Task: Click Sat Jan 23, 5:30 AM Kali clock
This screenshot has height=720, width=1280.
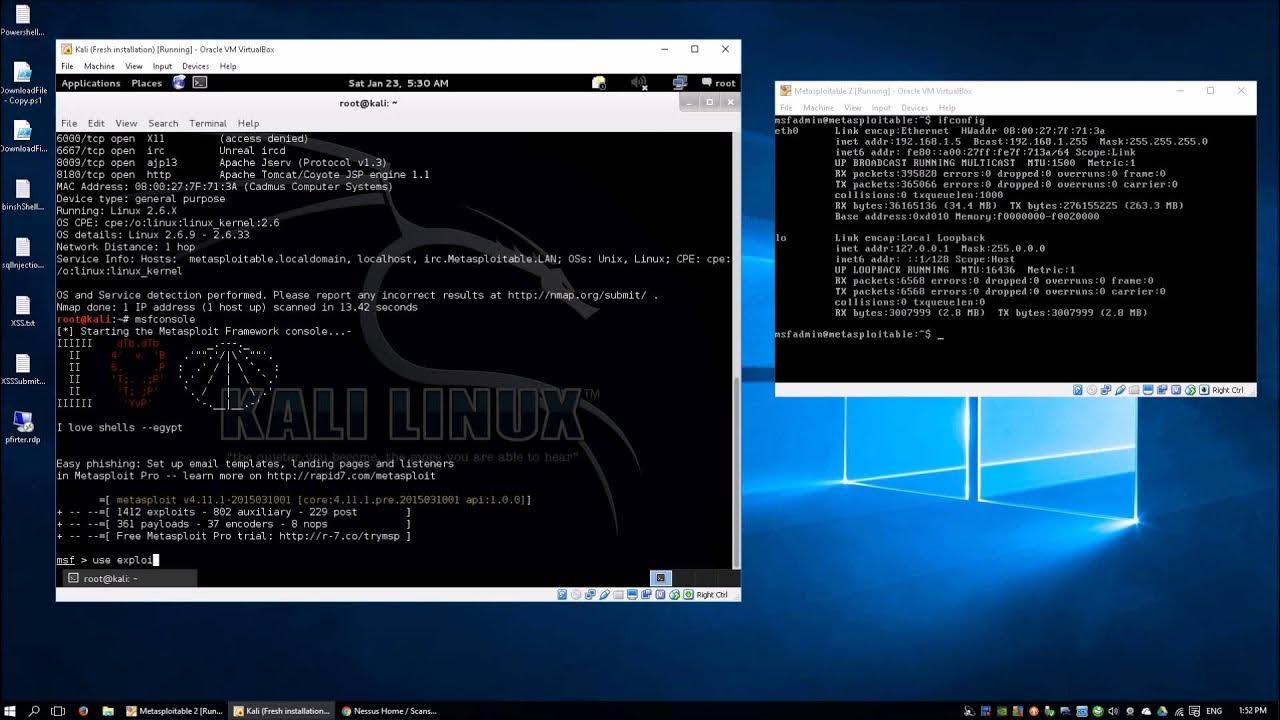Action: (398, 83)
